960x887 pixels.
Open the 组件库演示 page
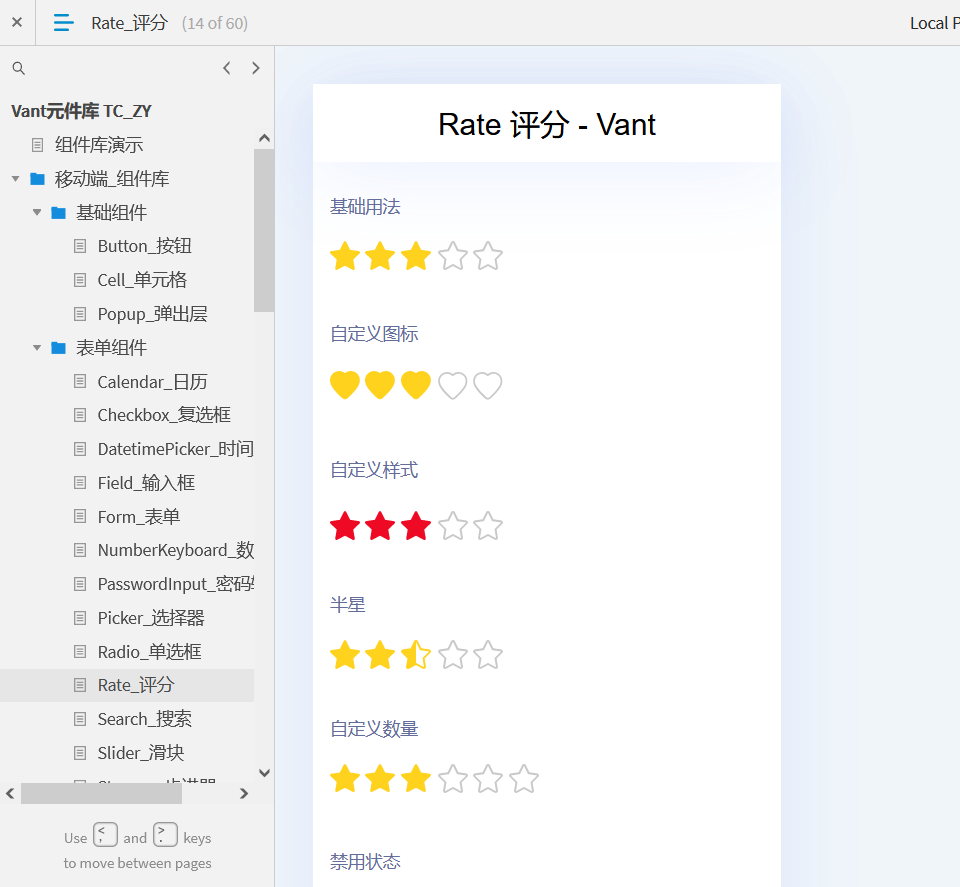point(99,145)
